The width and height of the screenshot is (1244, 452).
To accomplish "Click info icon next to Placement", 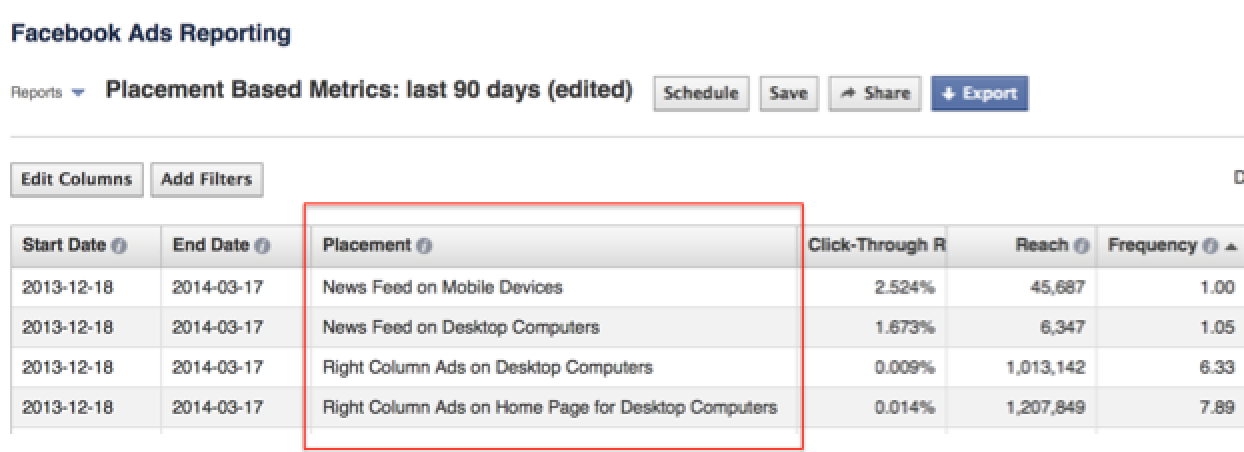I will coord(424,246).
